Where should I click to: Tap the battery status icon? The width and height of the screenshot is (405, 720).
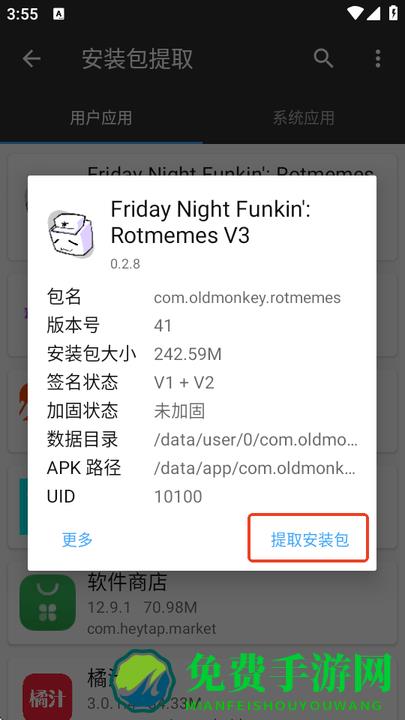coord(393,13)
